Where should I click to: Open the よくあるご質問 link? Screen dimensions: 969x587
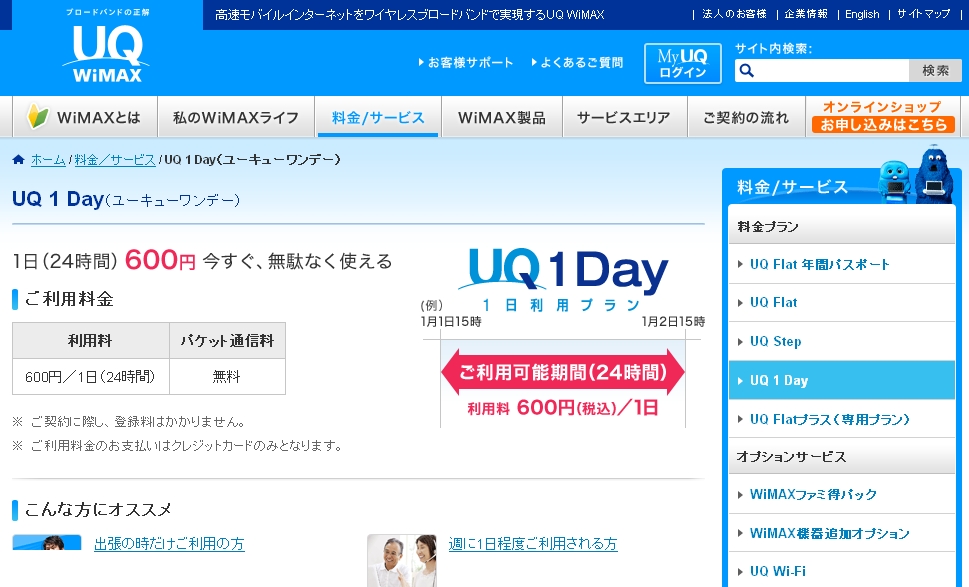coord(577,62)
